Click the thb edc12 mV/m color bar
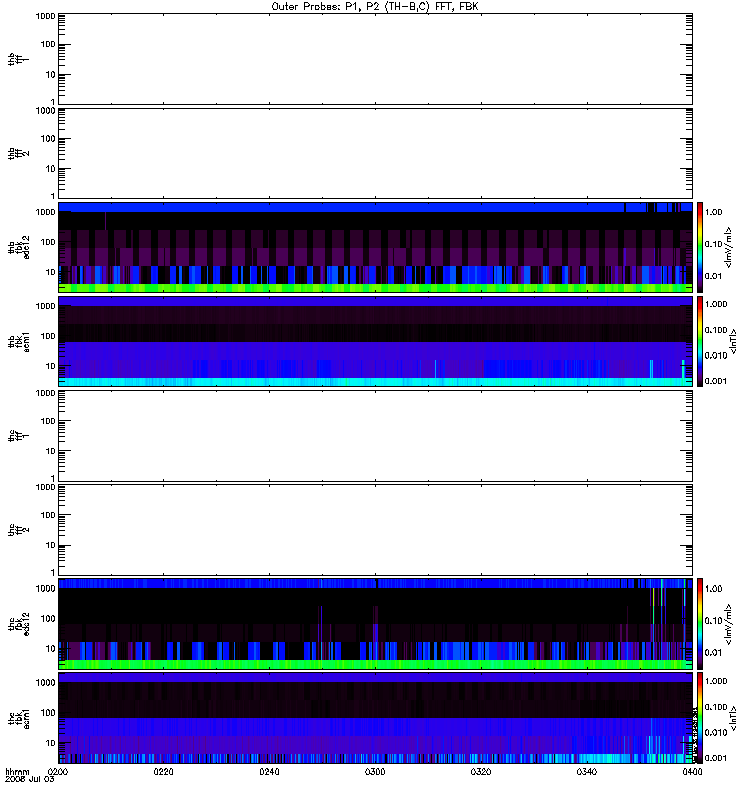Viewport: 750px width, 800px height. tap(700, 247)
